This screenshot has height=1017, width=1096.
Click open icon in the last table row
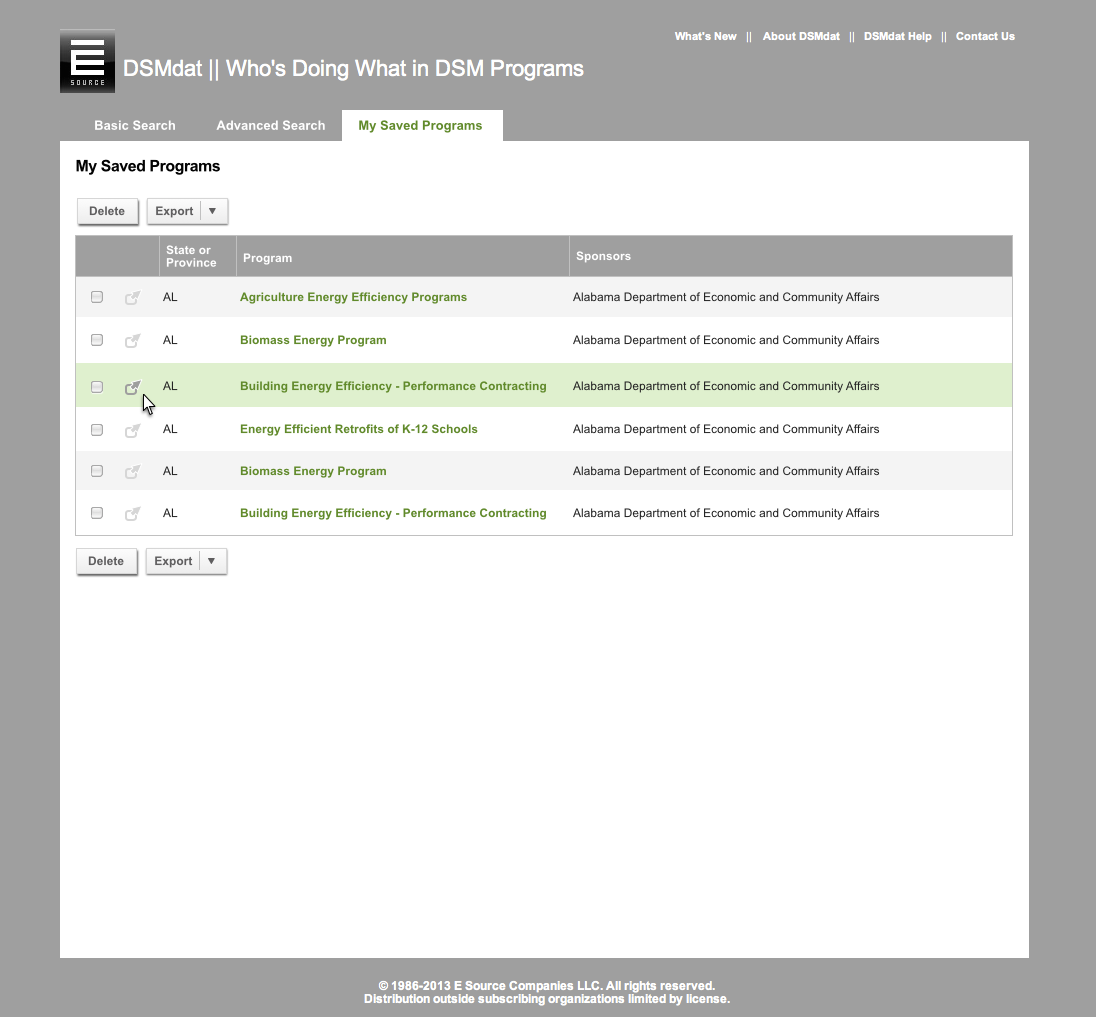(132, 514)
